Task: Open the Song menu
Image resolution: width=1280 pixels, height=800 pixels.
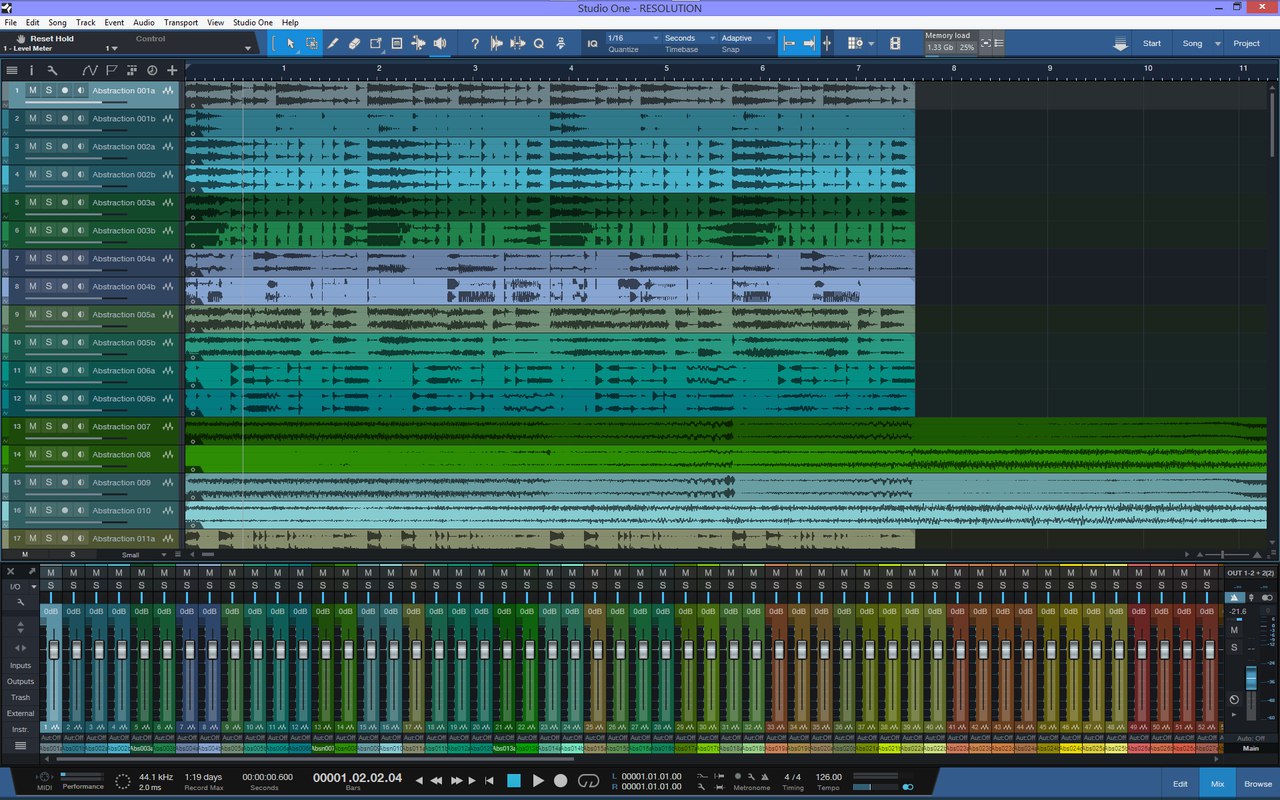Action: click(x=57, y=22)
